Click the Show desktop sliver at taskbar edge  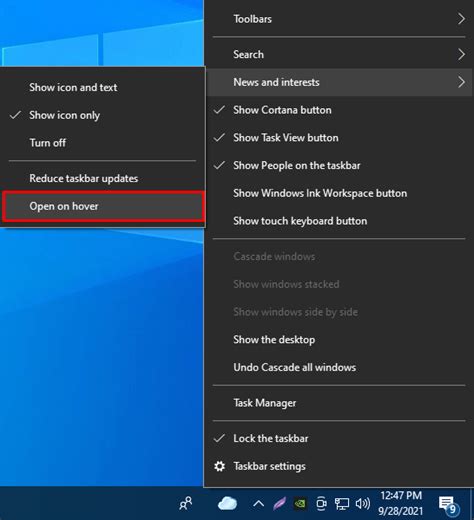pyautogui.click(x=472, y=503)
